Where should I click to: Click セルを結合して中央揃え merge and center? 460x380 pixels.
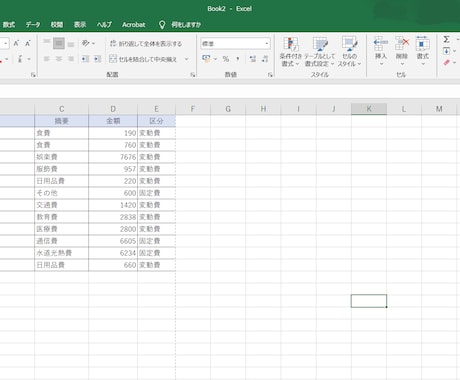click(143, 59)
